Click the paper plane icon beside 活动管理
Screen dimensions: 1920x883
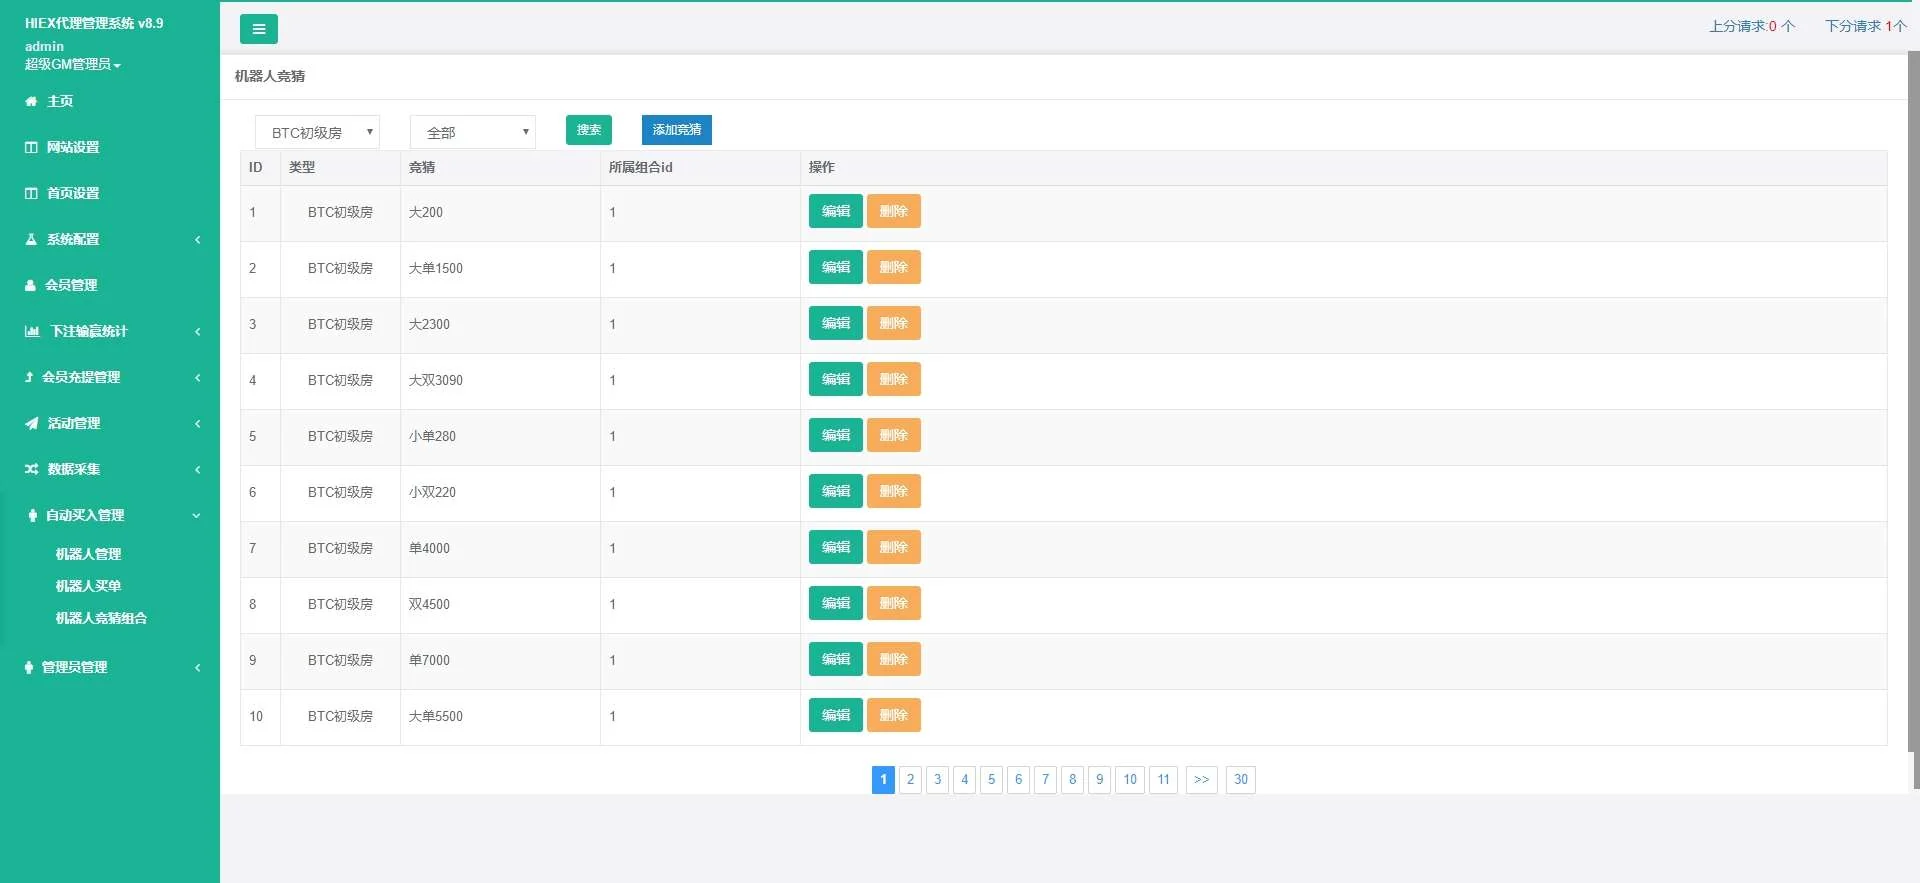31,423
